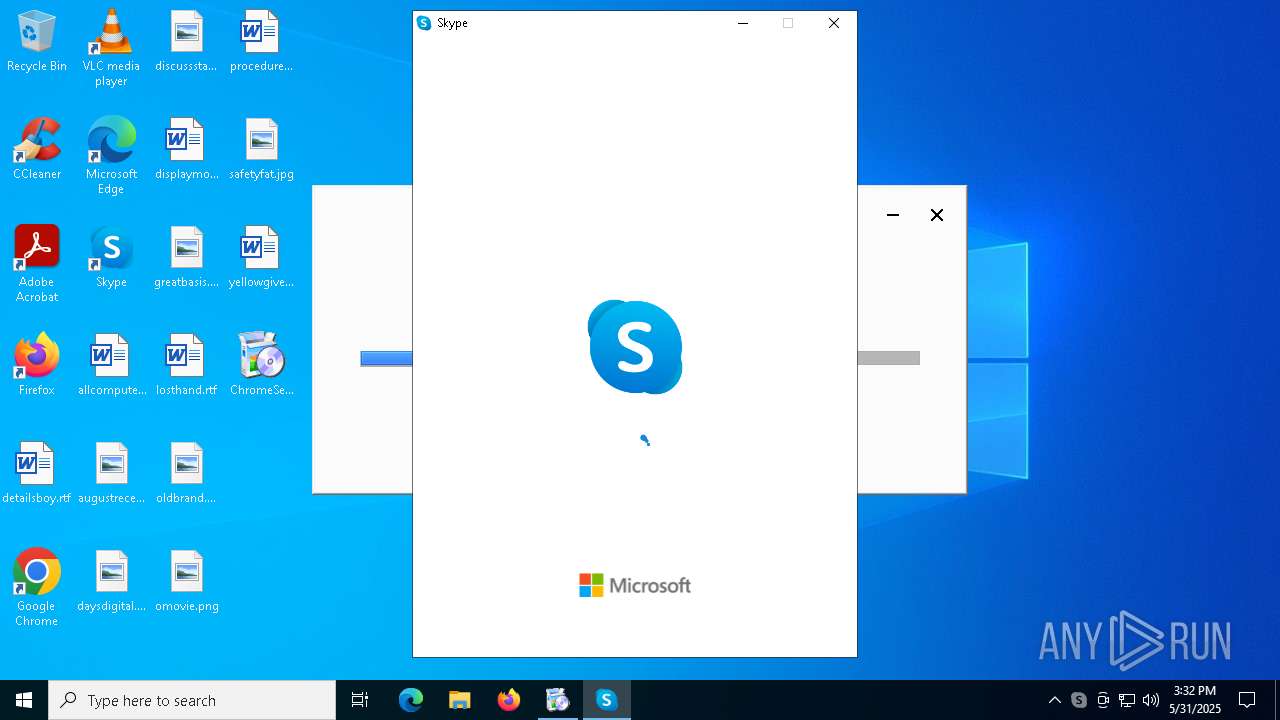Select the displaymo... Word document
The height and width of the screenshot is (720, 1280).
tap(186, 150)
